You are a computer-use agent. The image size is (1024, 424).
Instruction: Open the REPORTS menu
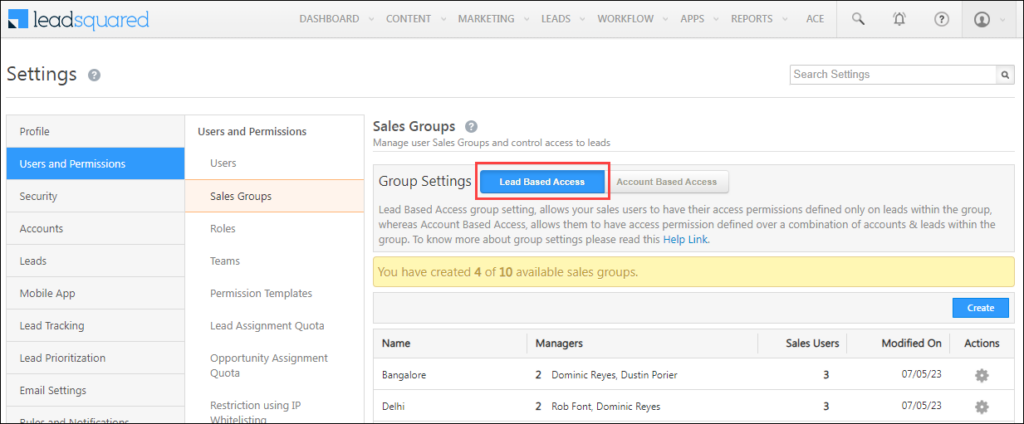(752, 19)
